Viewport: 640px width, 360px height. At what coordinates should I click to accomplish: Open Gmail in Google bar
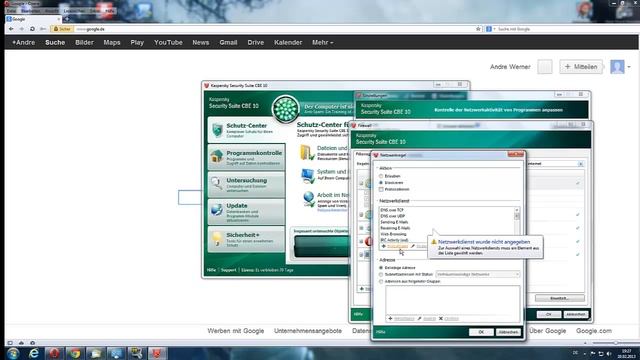(228, 42)
